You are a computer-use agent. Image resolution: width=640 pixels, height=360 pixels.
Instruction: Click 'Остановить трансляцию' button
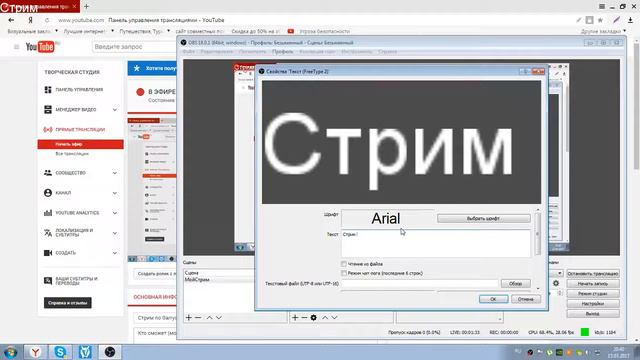point(593,273)
